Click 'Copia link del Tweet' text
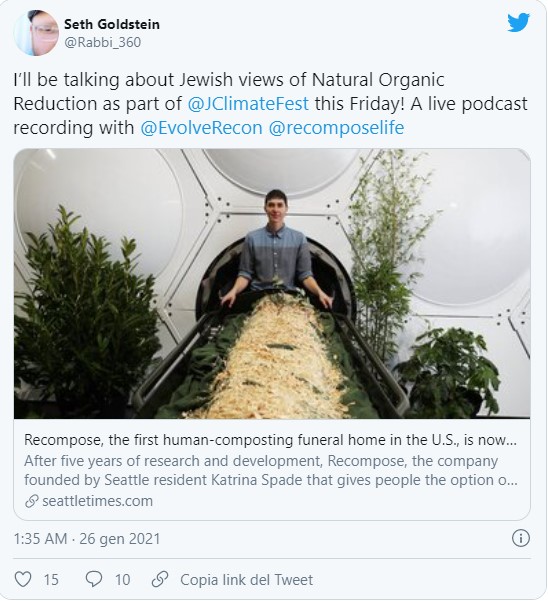Viewport: 548px width, 601px height. pyautogui.click(x=246, y=580)
